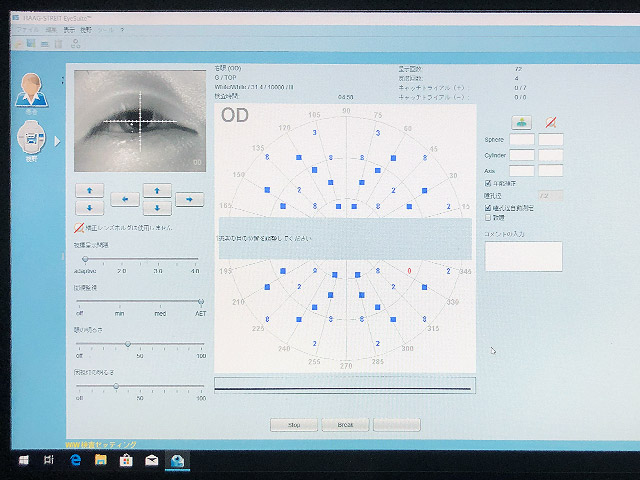Click the 04:58 test duration value
The width and height of the screenshot is (640, 480).
(345, 97)
